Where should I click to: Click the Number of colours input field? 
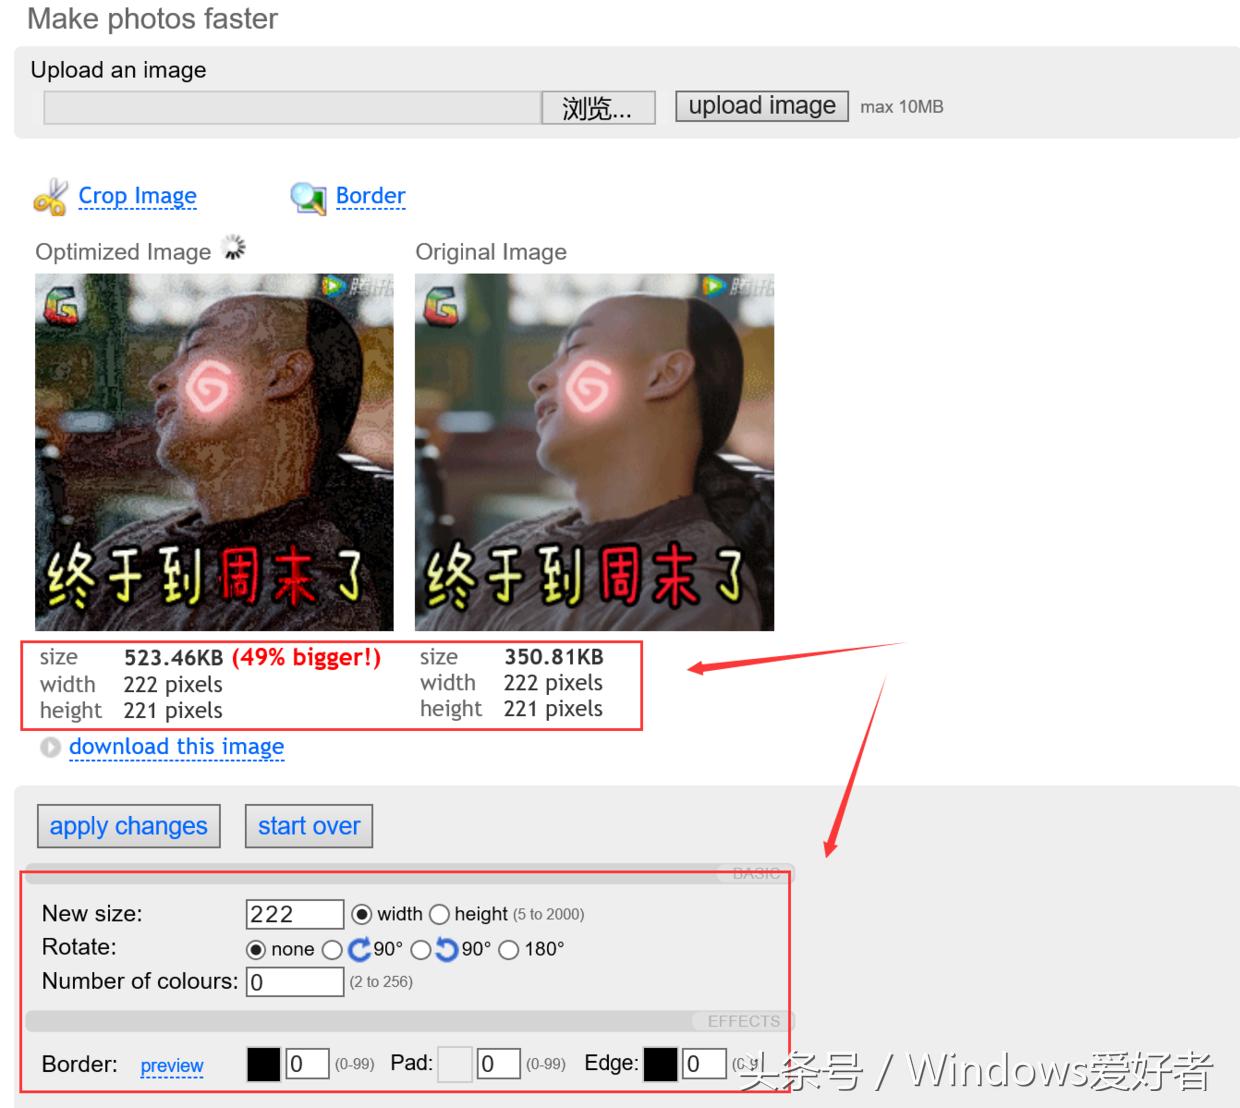294,981
